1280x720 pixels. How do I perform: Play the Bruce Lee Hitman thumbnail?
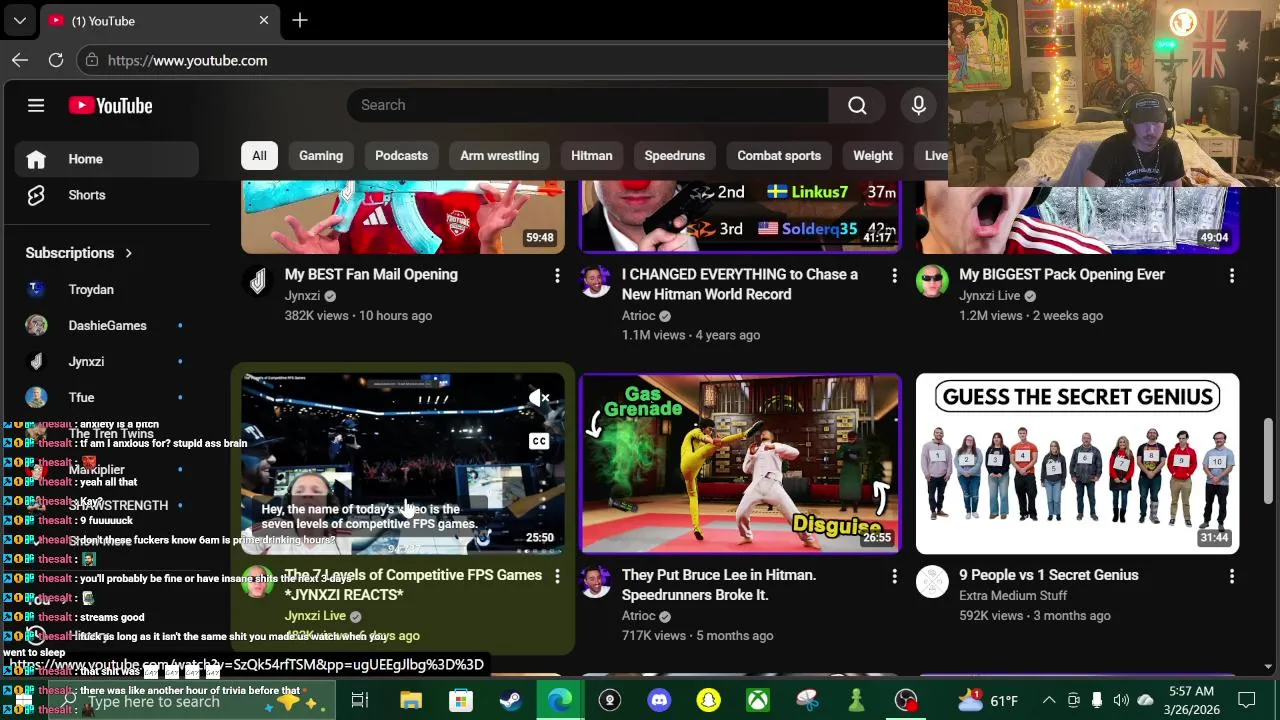click(740, 464)
